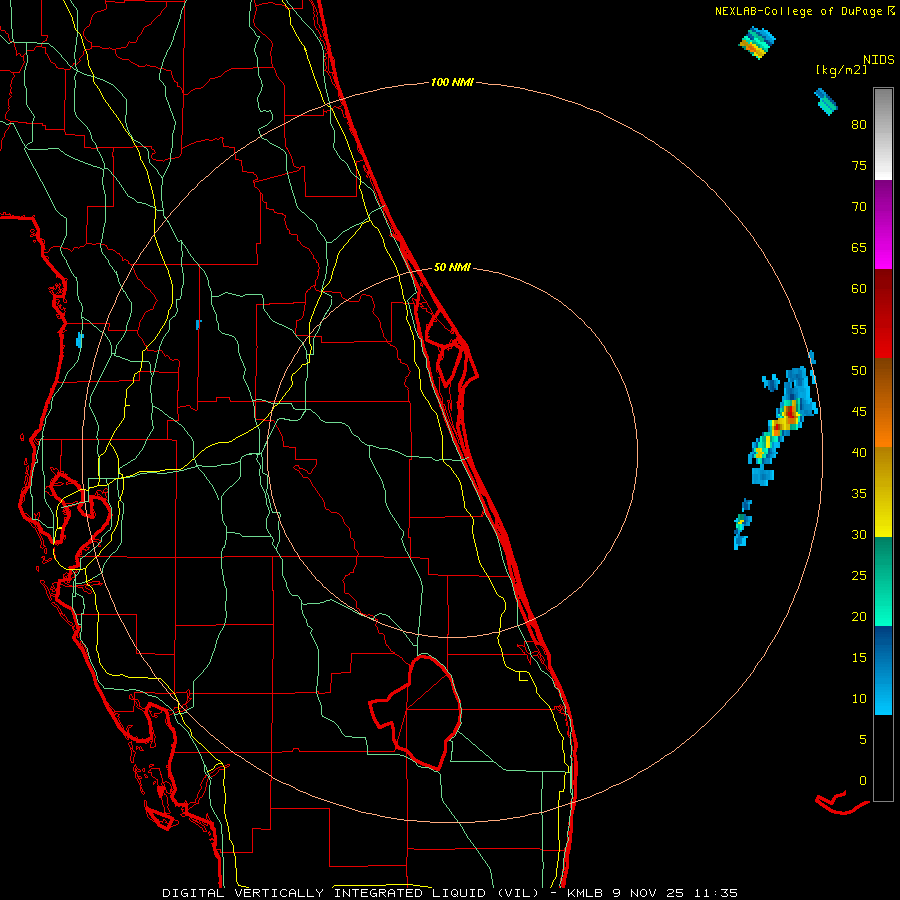This screenshot has width=900, height=900.
Task: Click the 80 value on color scale
Action: tap(859, 125)
